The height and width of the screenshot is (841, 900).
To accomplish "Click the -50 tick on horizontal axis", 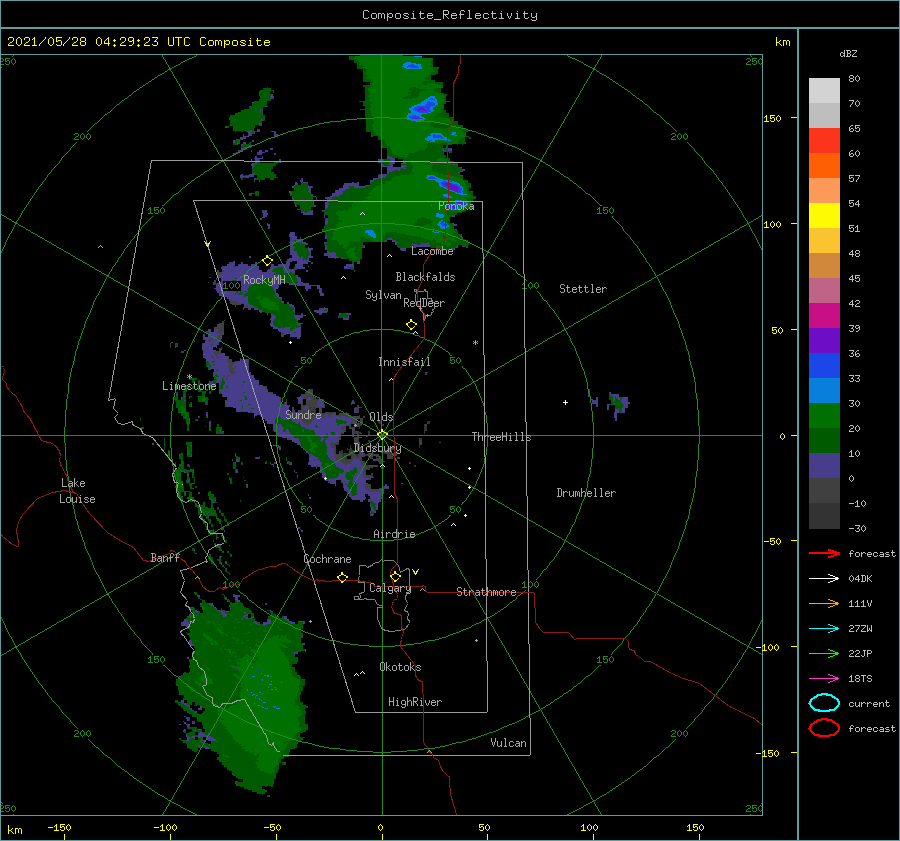I will click(x=271, y=827).
